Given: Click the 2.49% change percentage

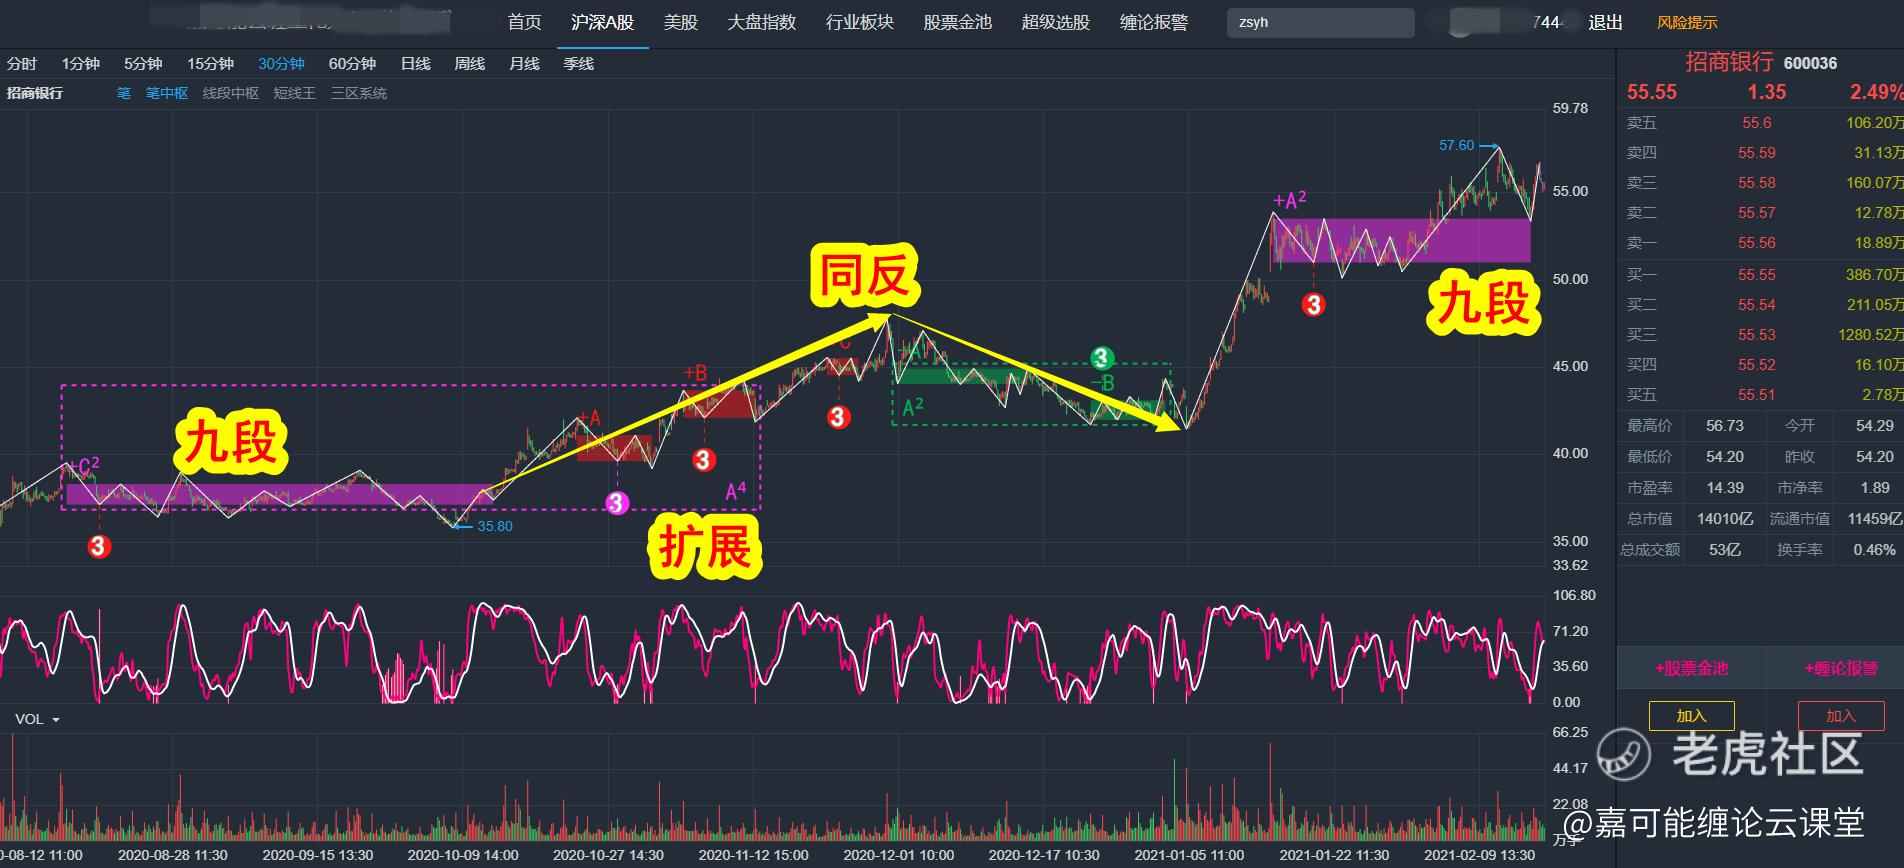Looking at the screenshot, I should (1876, 92).
